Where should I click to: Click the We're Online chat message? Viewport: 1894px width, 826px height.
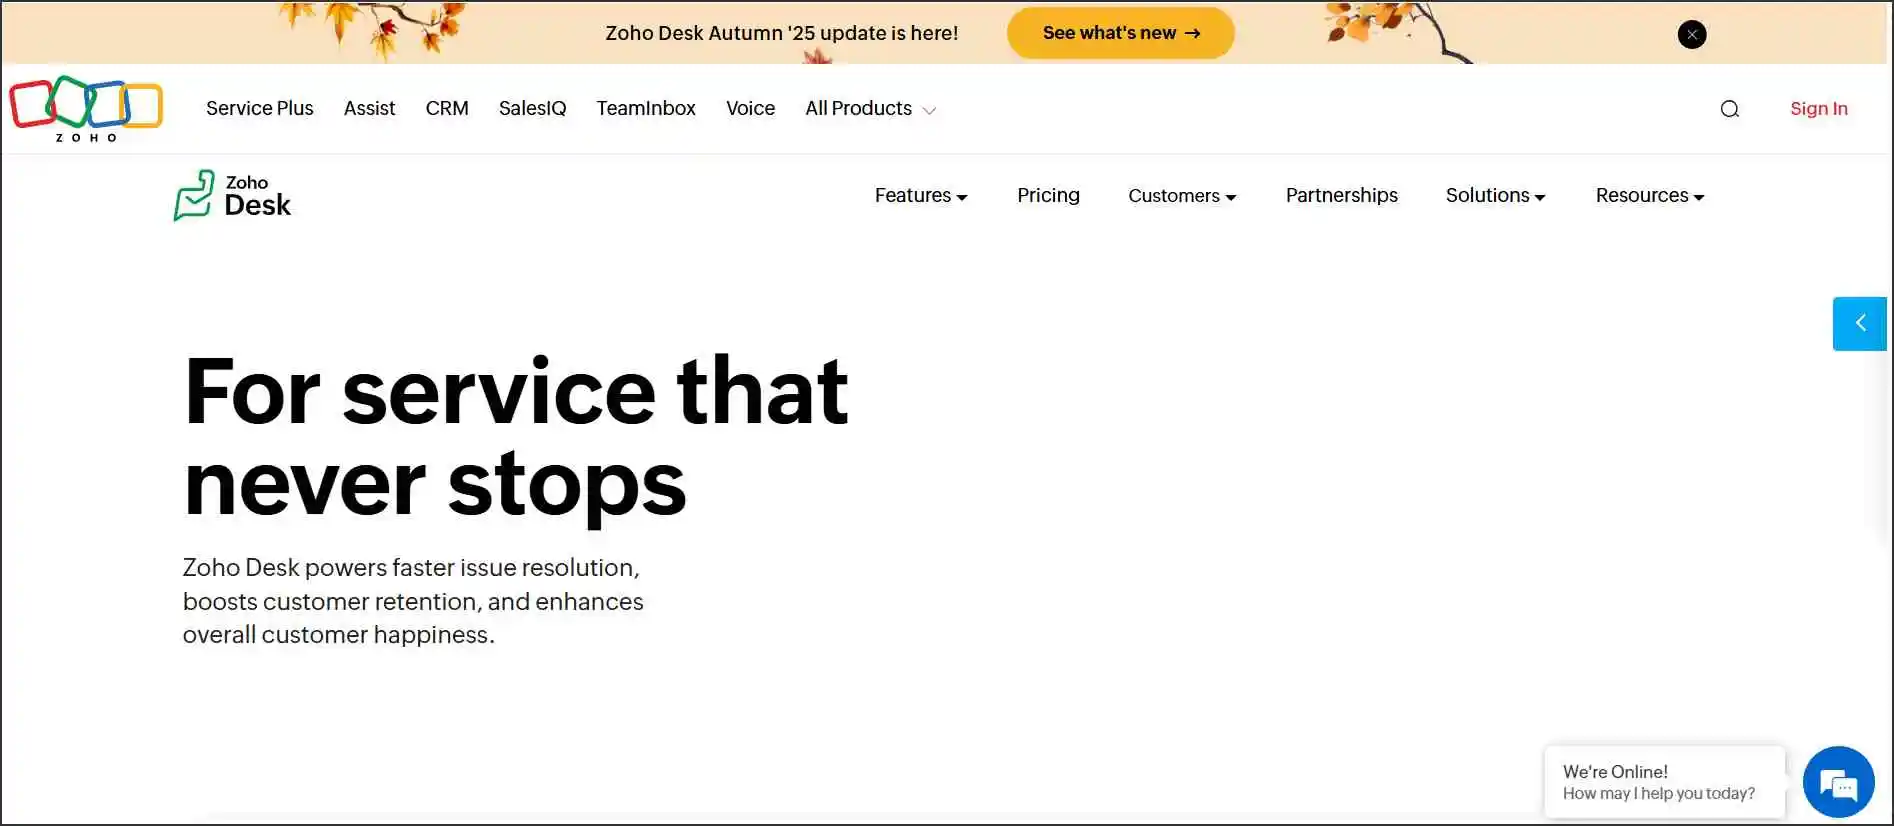(x=1664, y=782)
